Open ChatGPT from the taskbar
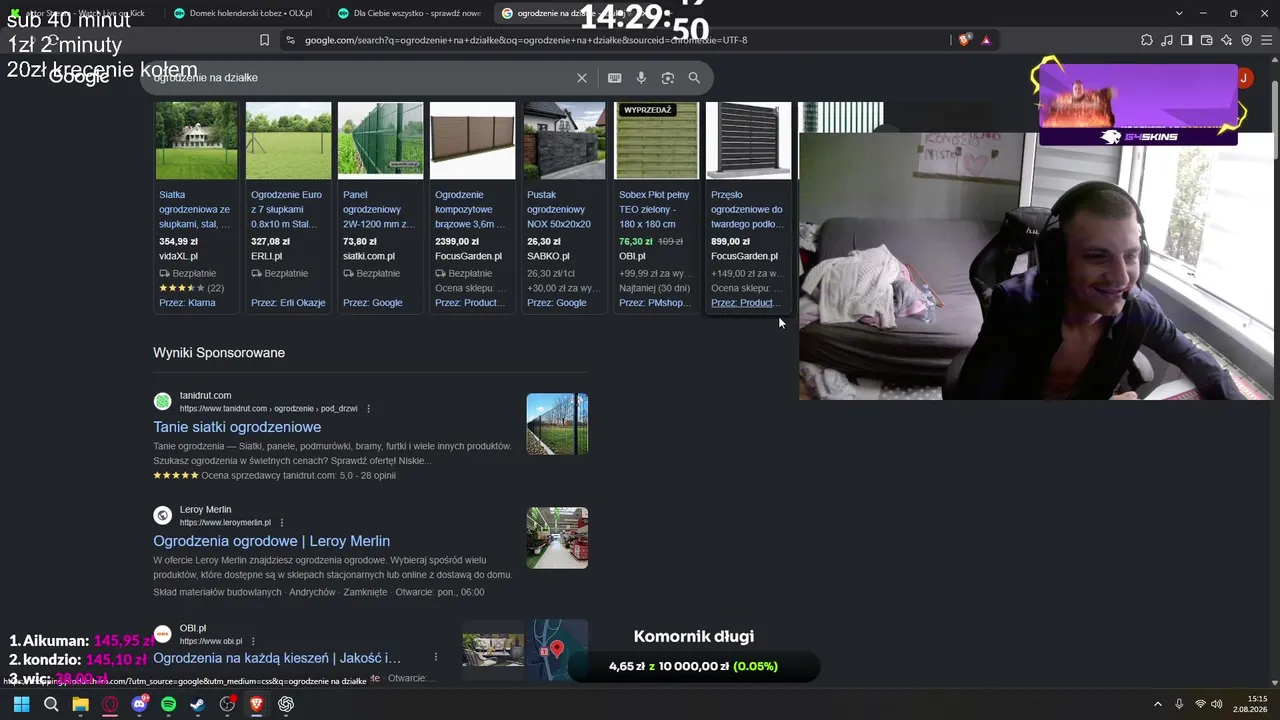The height and width of the screenshot is (720, 1280). pyautogui.click(x=286, y=704)
